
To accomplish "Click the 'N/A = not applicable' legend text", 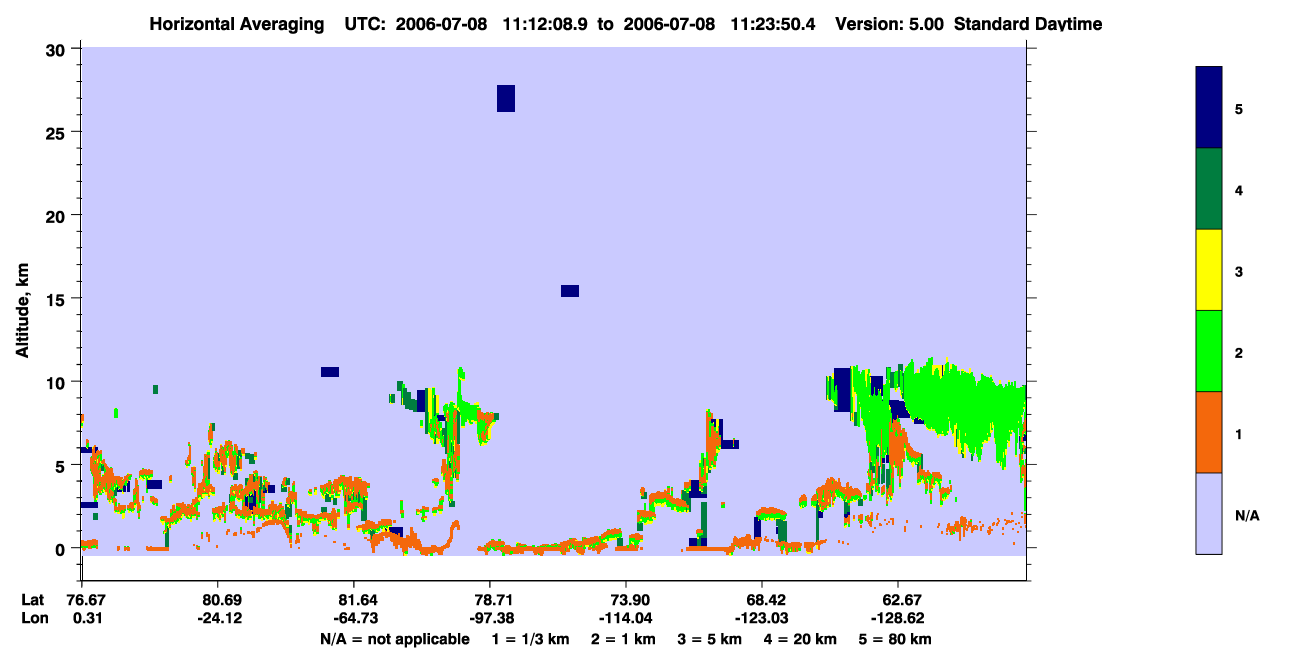I will [x=395, y=639].
